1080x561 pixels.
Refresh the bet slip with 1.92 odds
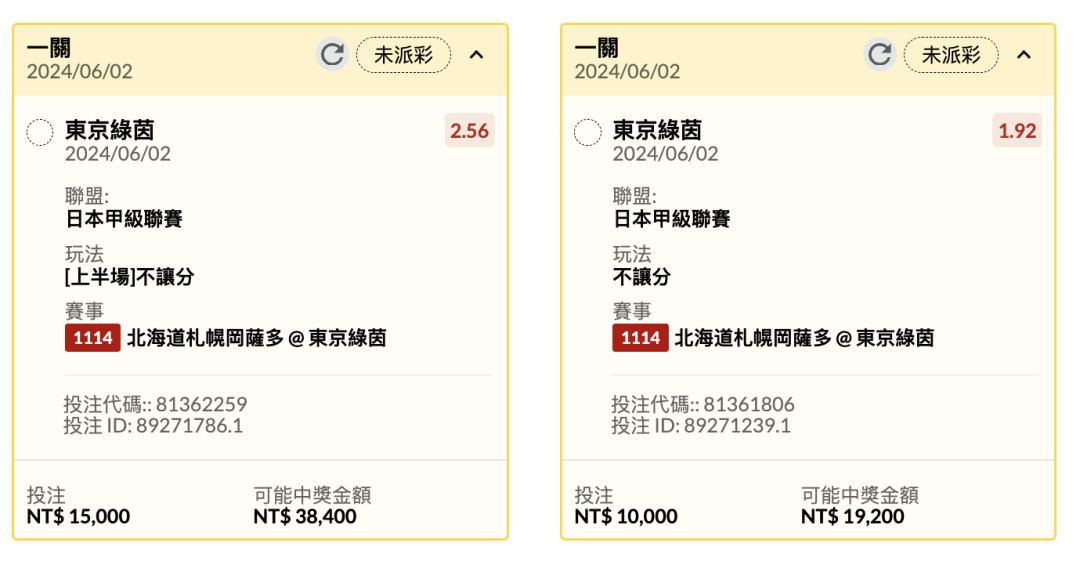click(880, 54)
